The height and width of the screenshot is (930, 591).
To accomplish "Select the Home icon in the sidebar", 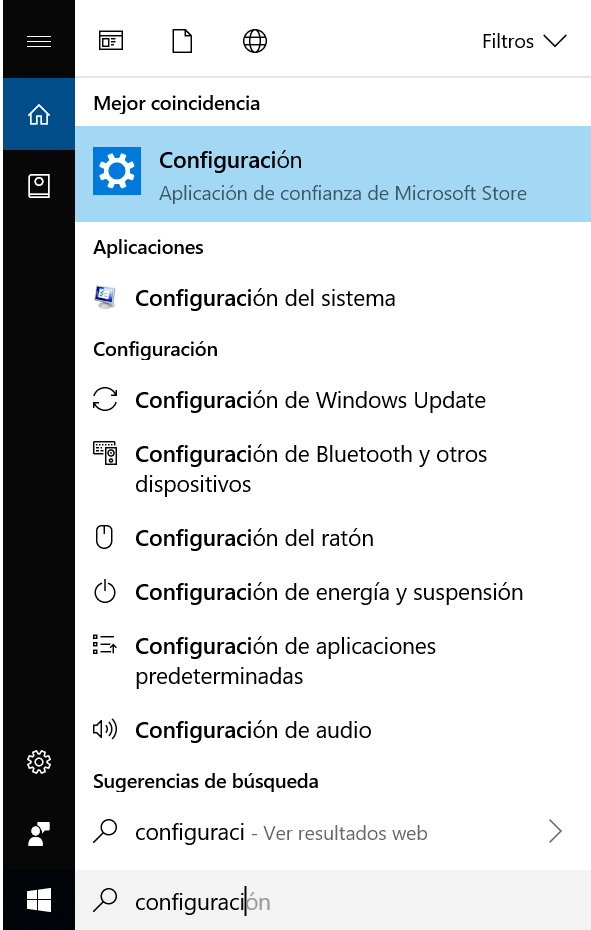I will coord(38,114).
